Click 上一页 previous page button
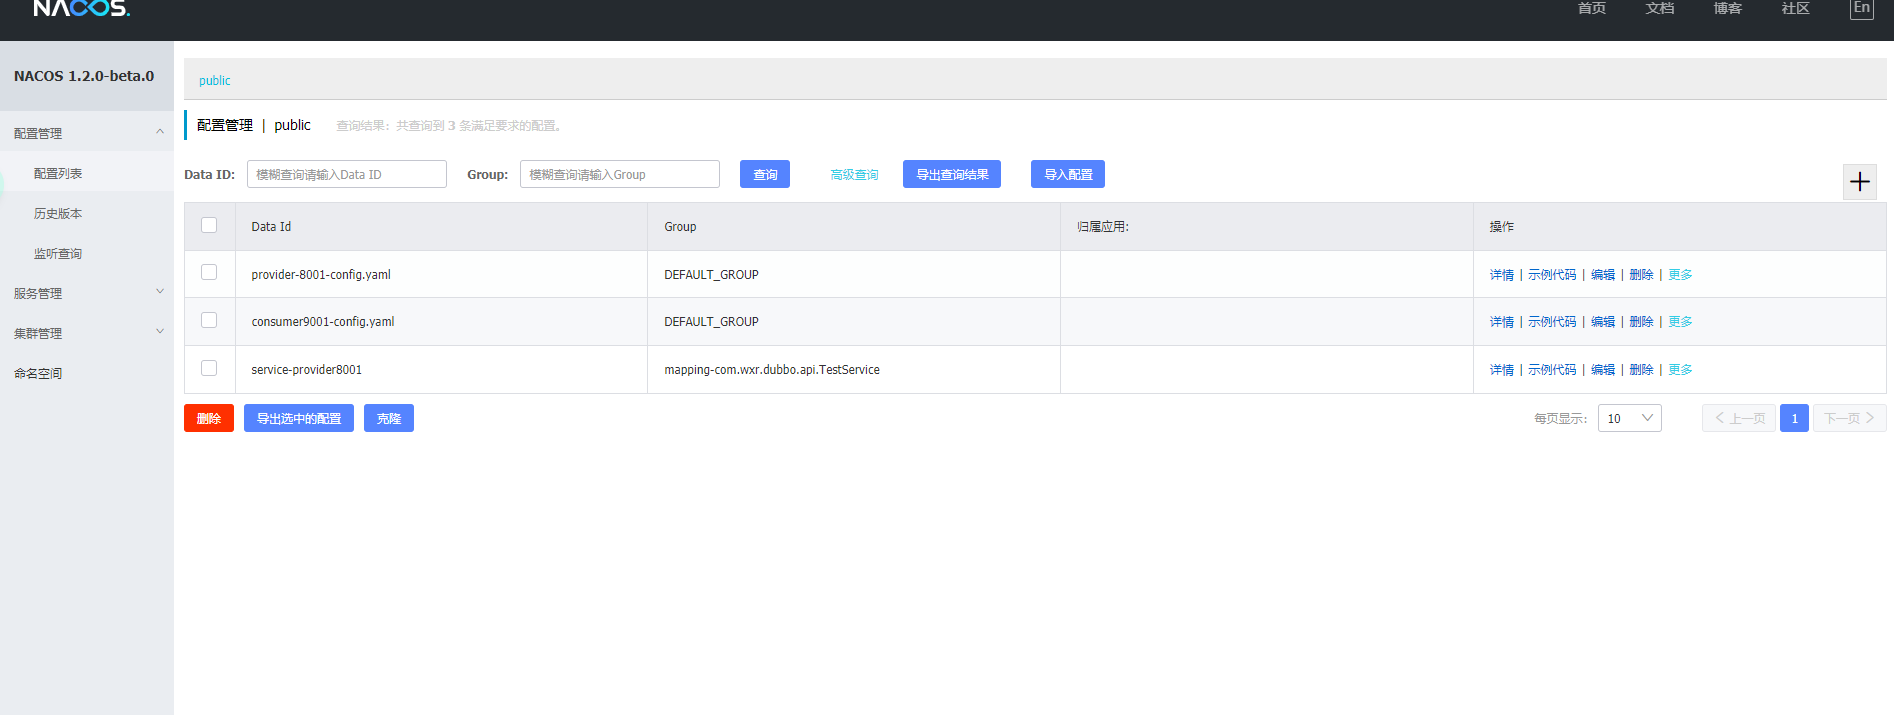Screen dimensions: 1894x715 tap(1739, 418)
